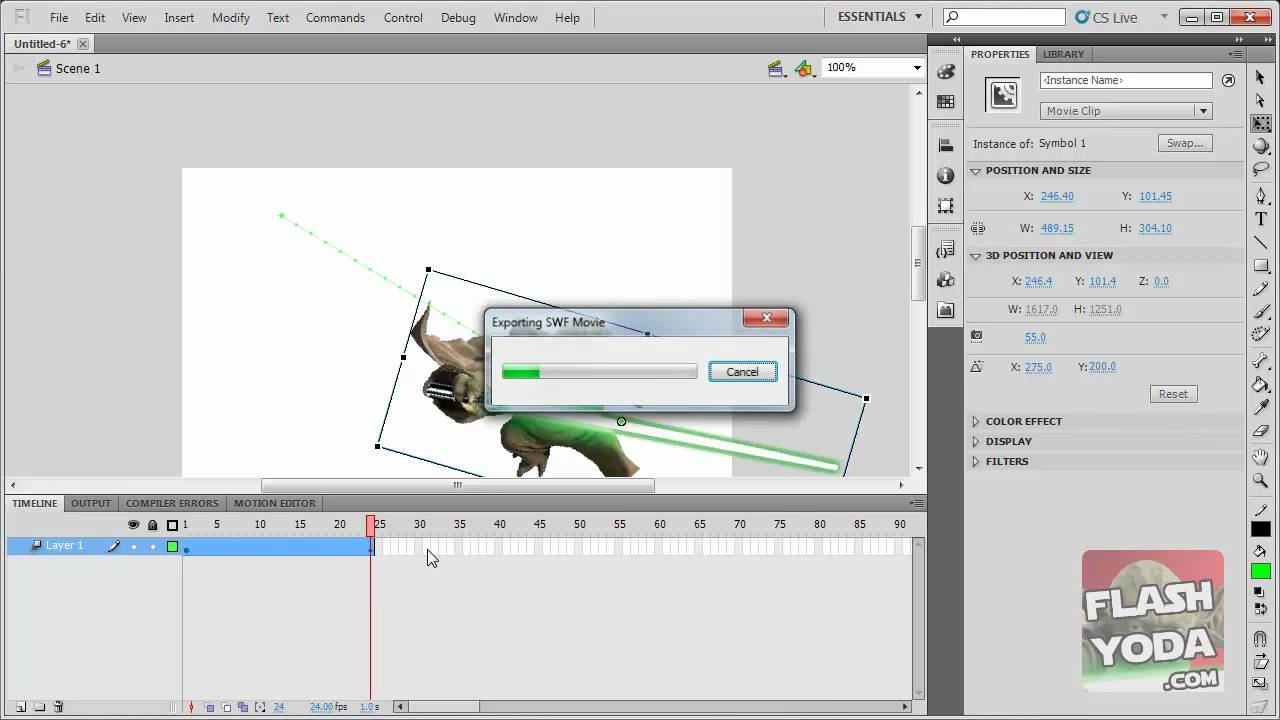Select the Pen tool
The height and width of the screenshot is (720, 1280).
coord(1261,196)
